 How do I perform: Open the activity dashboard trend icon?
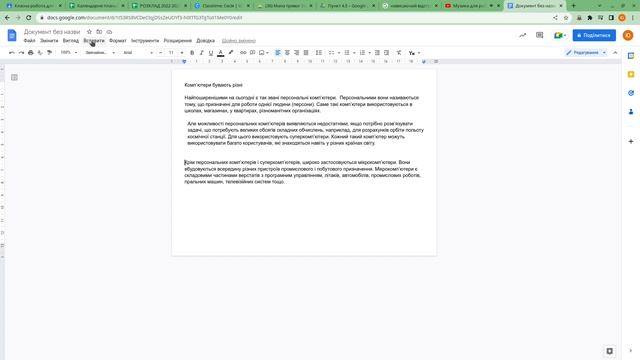522,36
